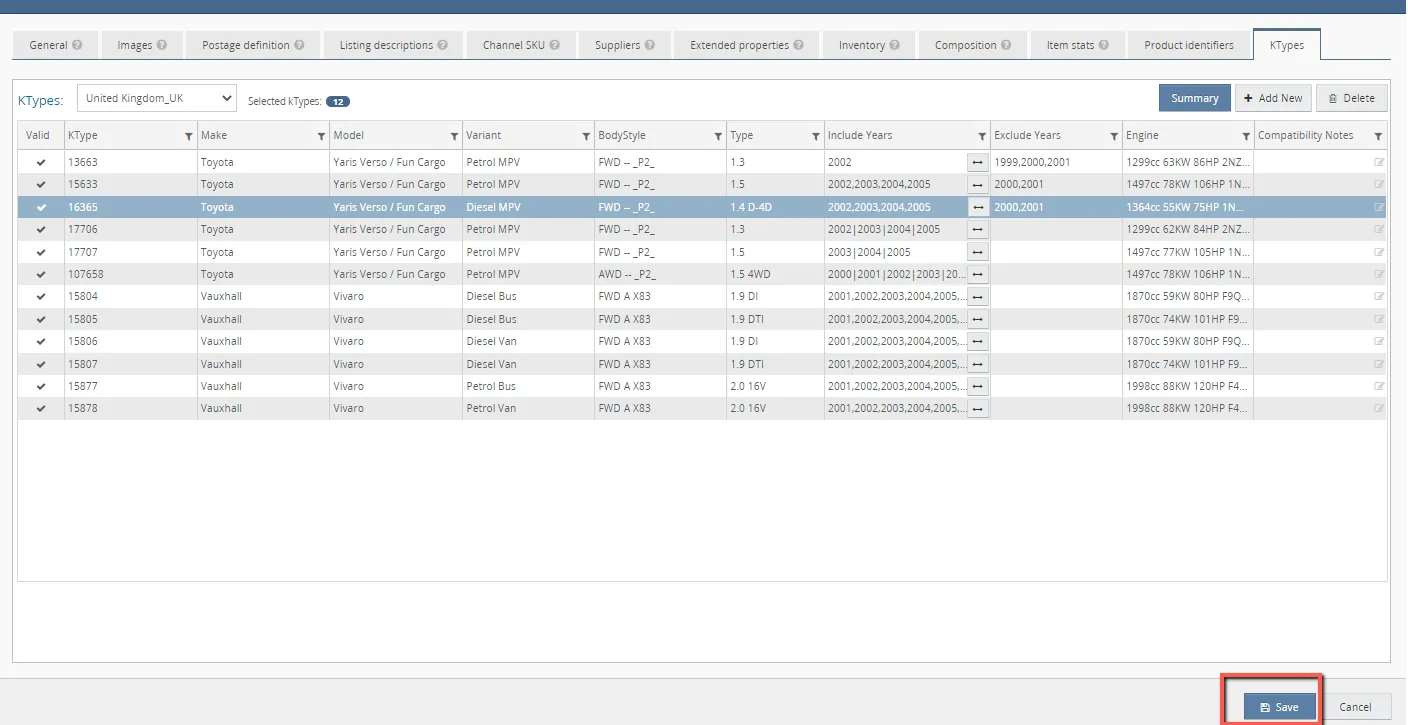This screenshot has width=1408, height=725.
Task: Open help icon next to General tab
Action: 78,45
